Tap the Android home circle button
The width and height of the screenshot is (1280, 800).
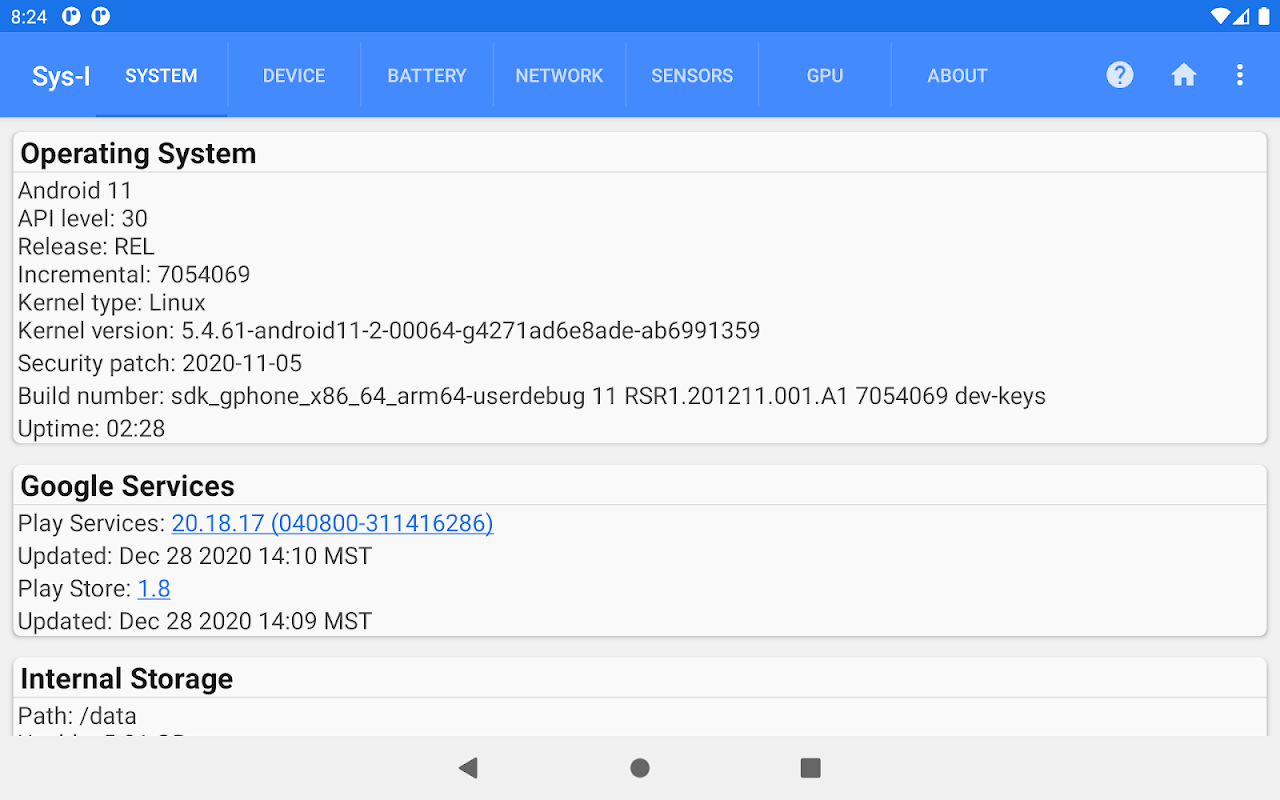pos(640,768)
